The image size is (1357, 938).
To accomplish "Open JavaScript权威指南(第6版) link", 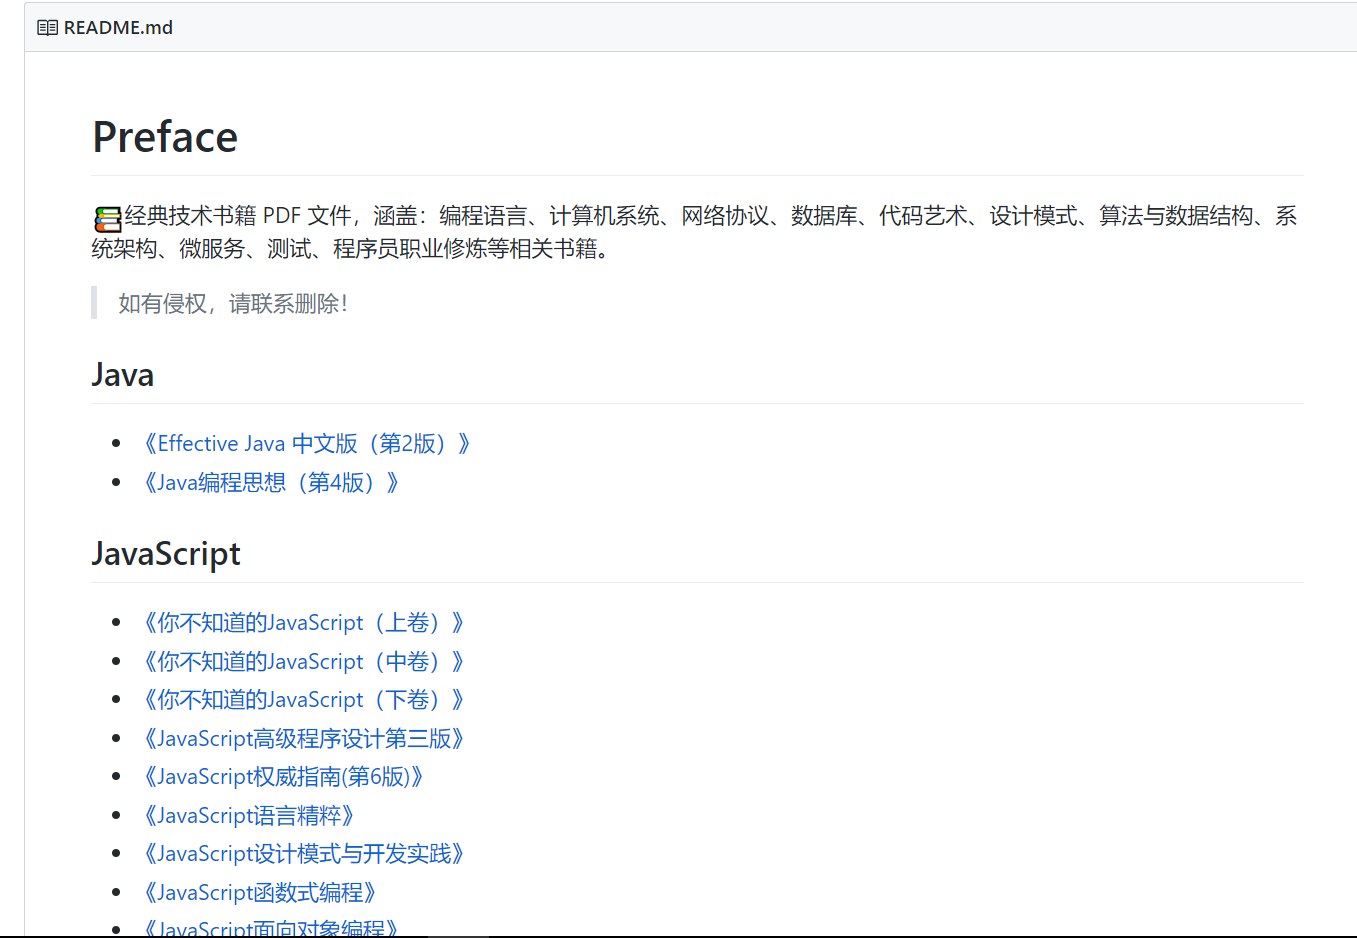I will pyautogui.click(x=282, y=777).
